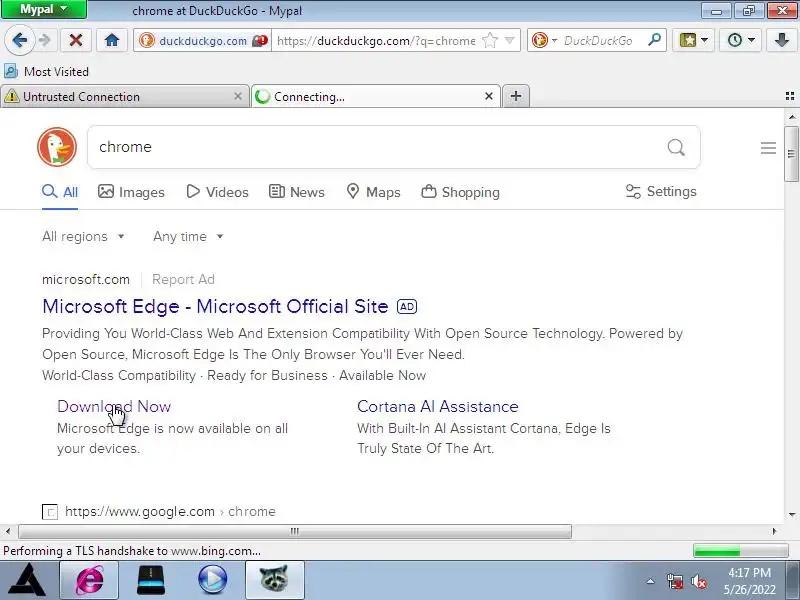
Task: Click the Download Now sitelink
Action: [114, 407]
